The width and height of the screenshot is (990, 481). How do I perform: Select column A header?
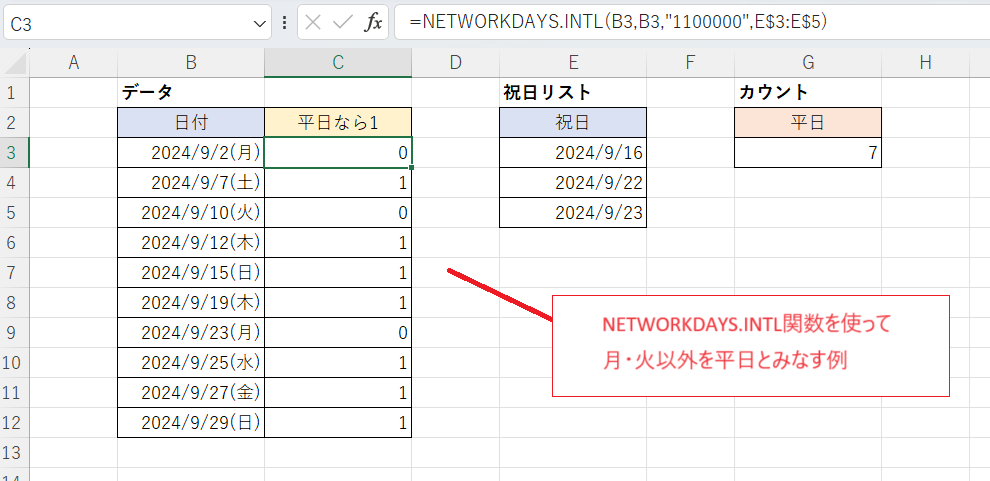click(73, 62)
